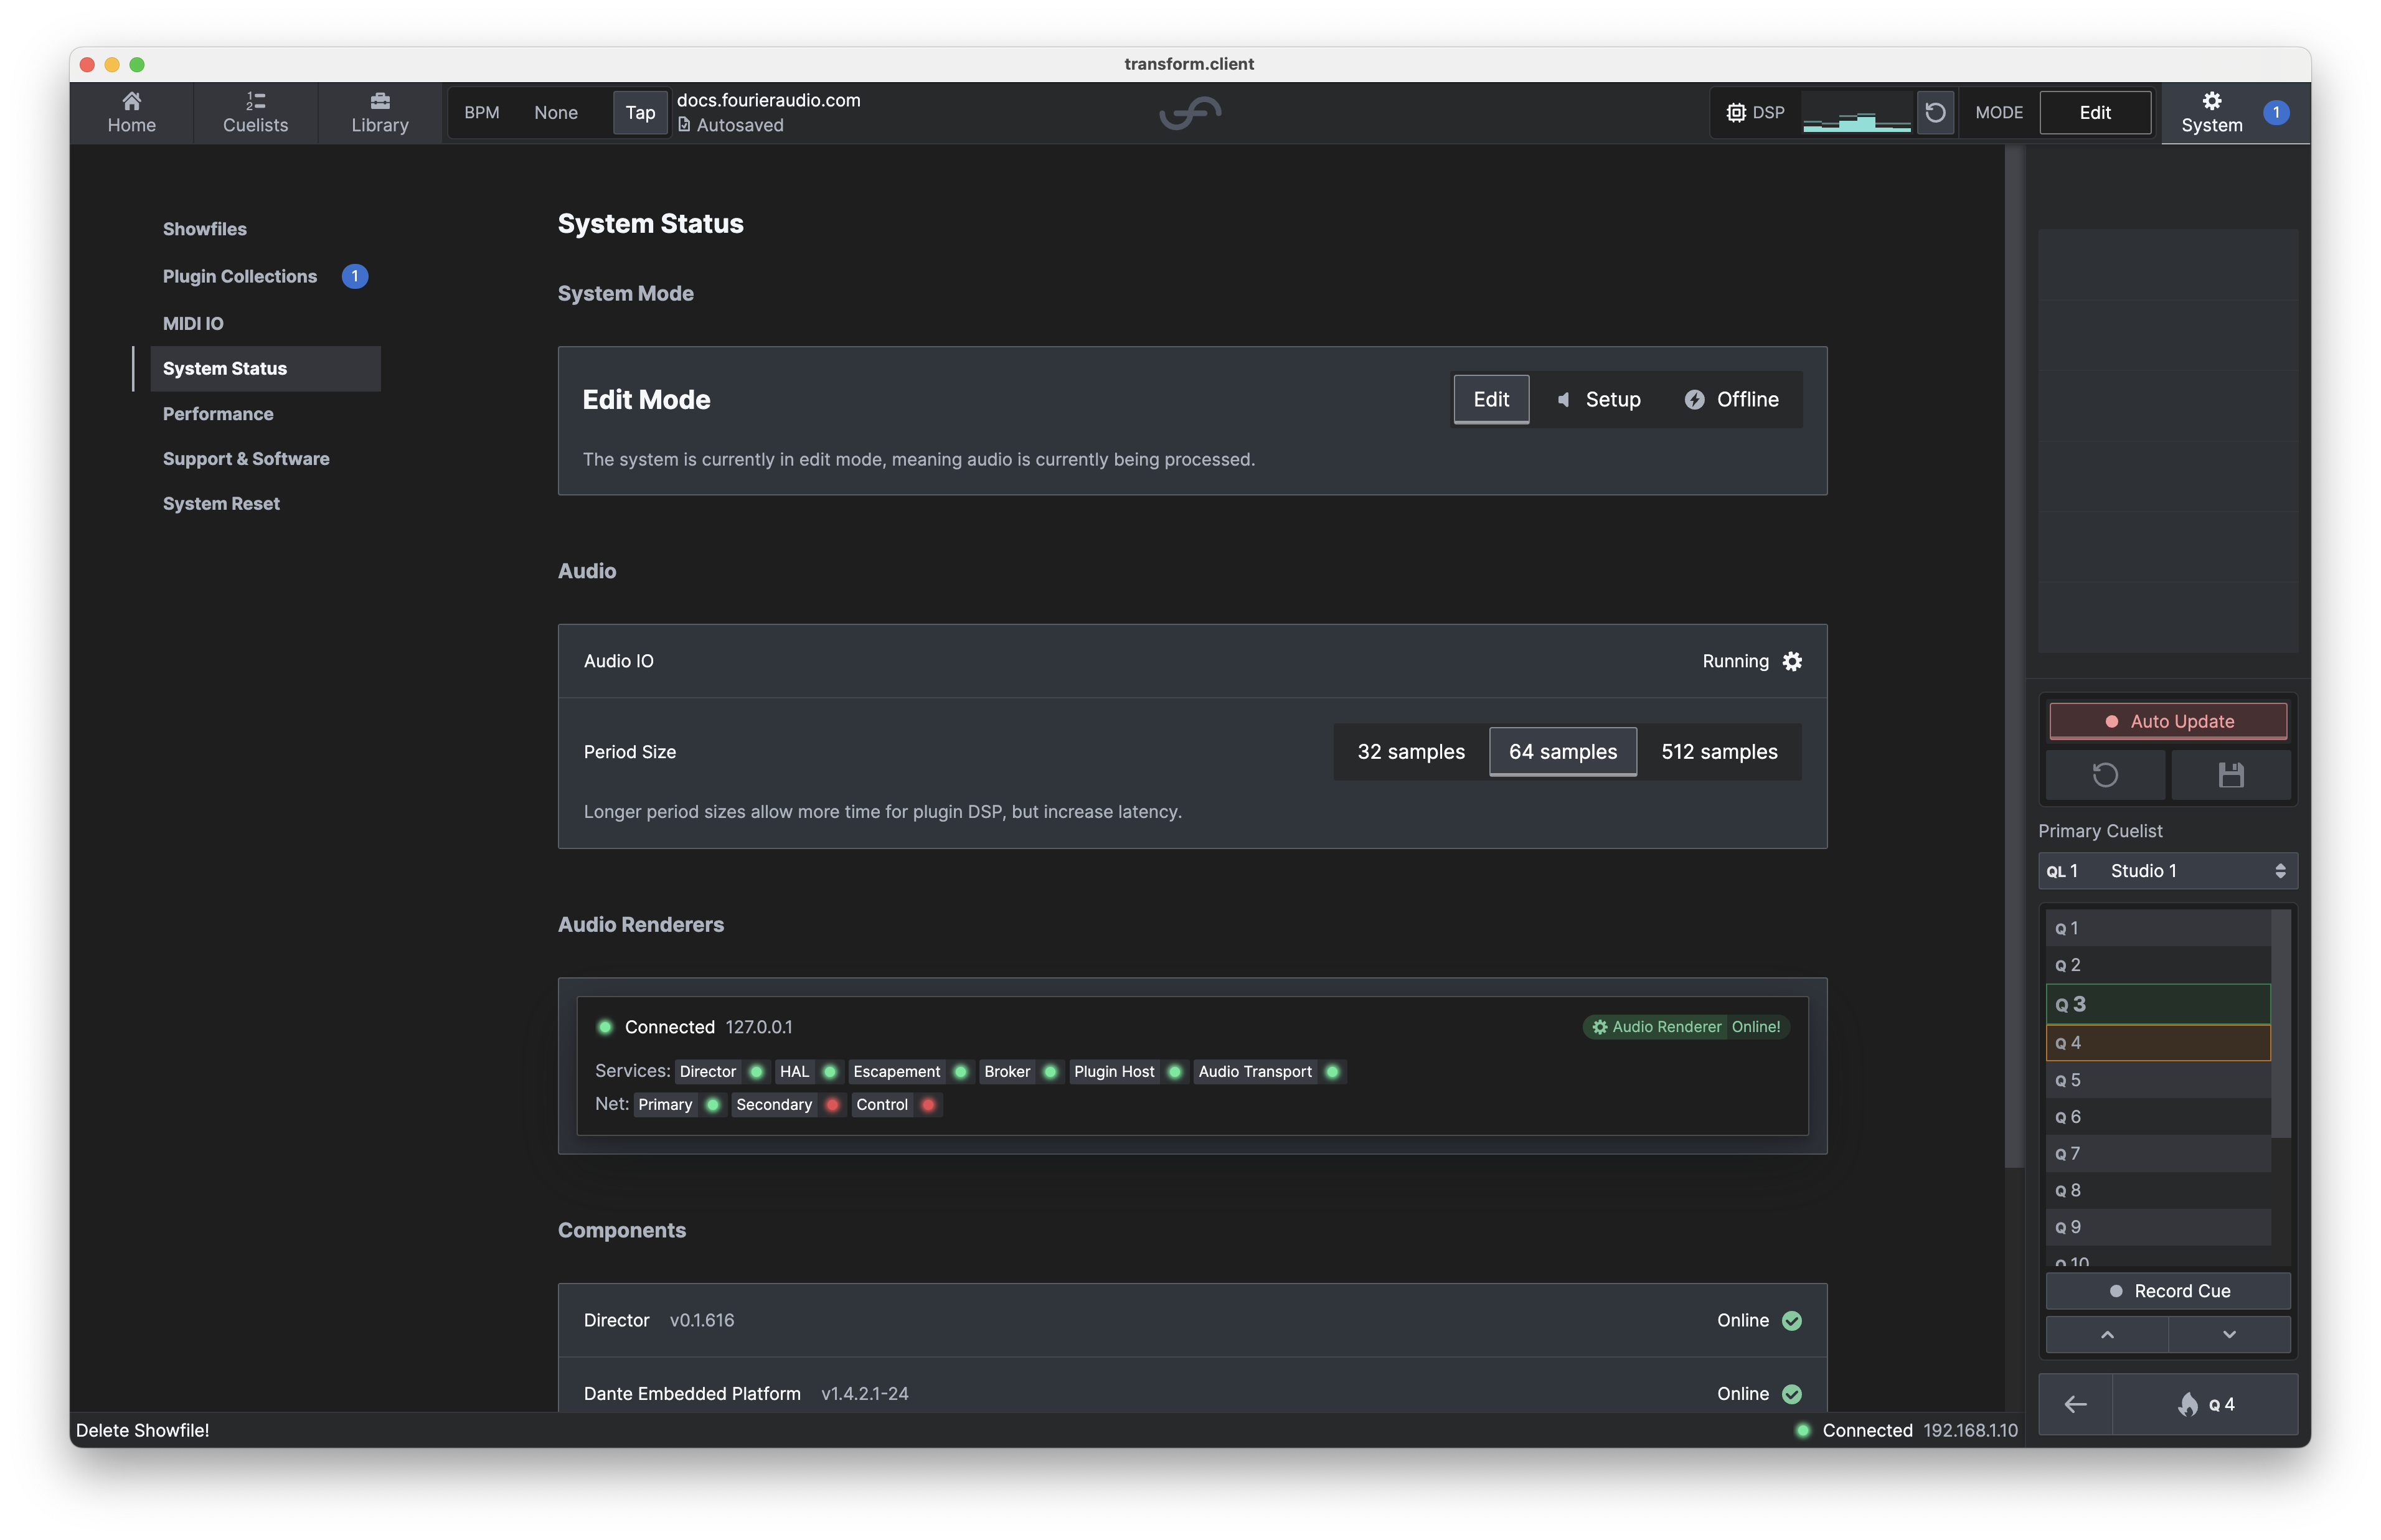This screenshot has width=2381, height=1540.
Task: Open System Reset page
Action: [221, 503]
